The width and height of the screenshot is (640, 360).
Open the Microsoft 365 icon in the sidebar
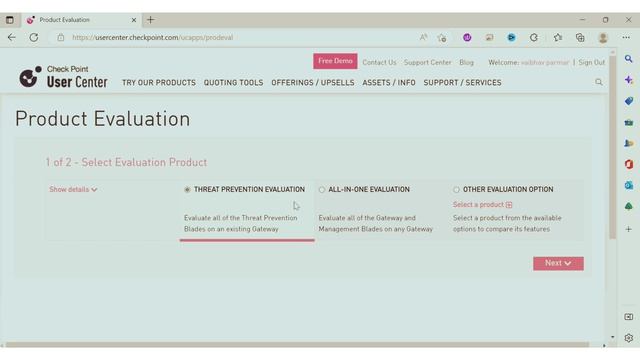click(629, 164)
